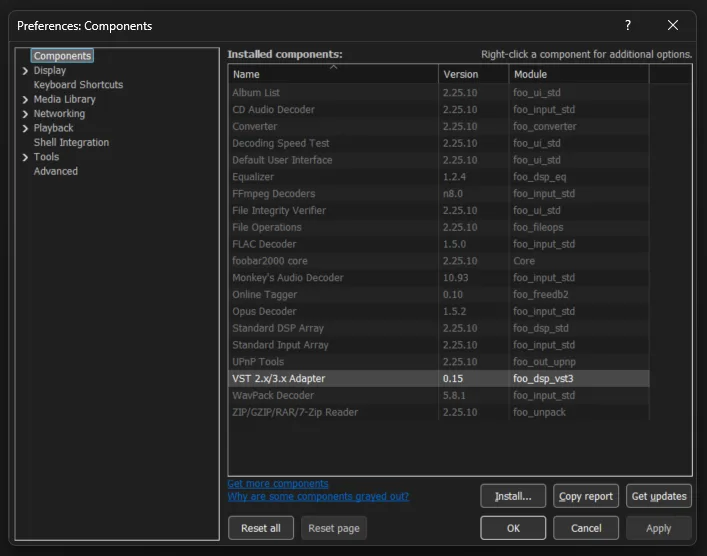Select the CD Audio Decoder row
The height and width of the screenshot is (556, 707).
439,110
